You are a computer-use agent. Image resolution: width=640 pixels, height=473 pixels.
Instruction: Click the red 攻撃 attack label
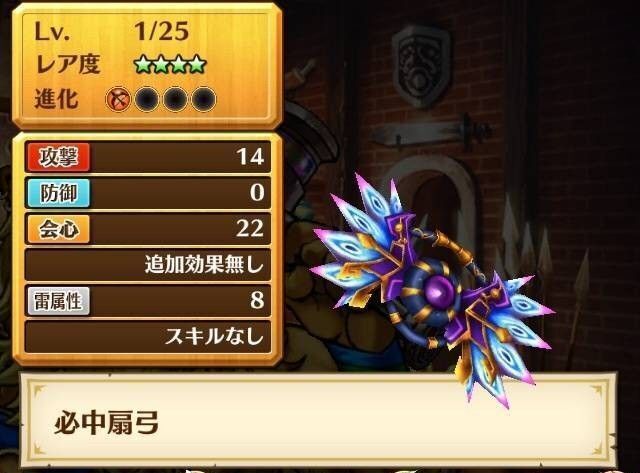tap(58, 157)
